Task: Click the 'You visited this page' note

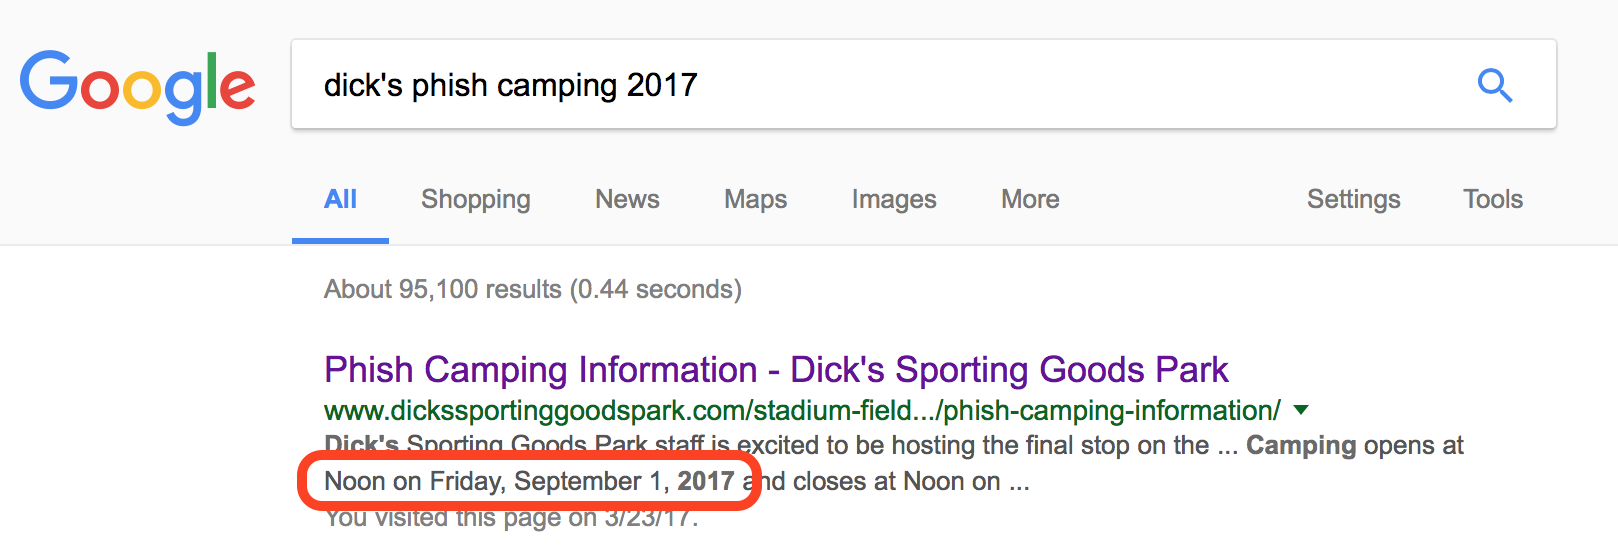Action: coord(511,518)
